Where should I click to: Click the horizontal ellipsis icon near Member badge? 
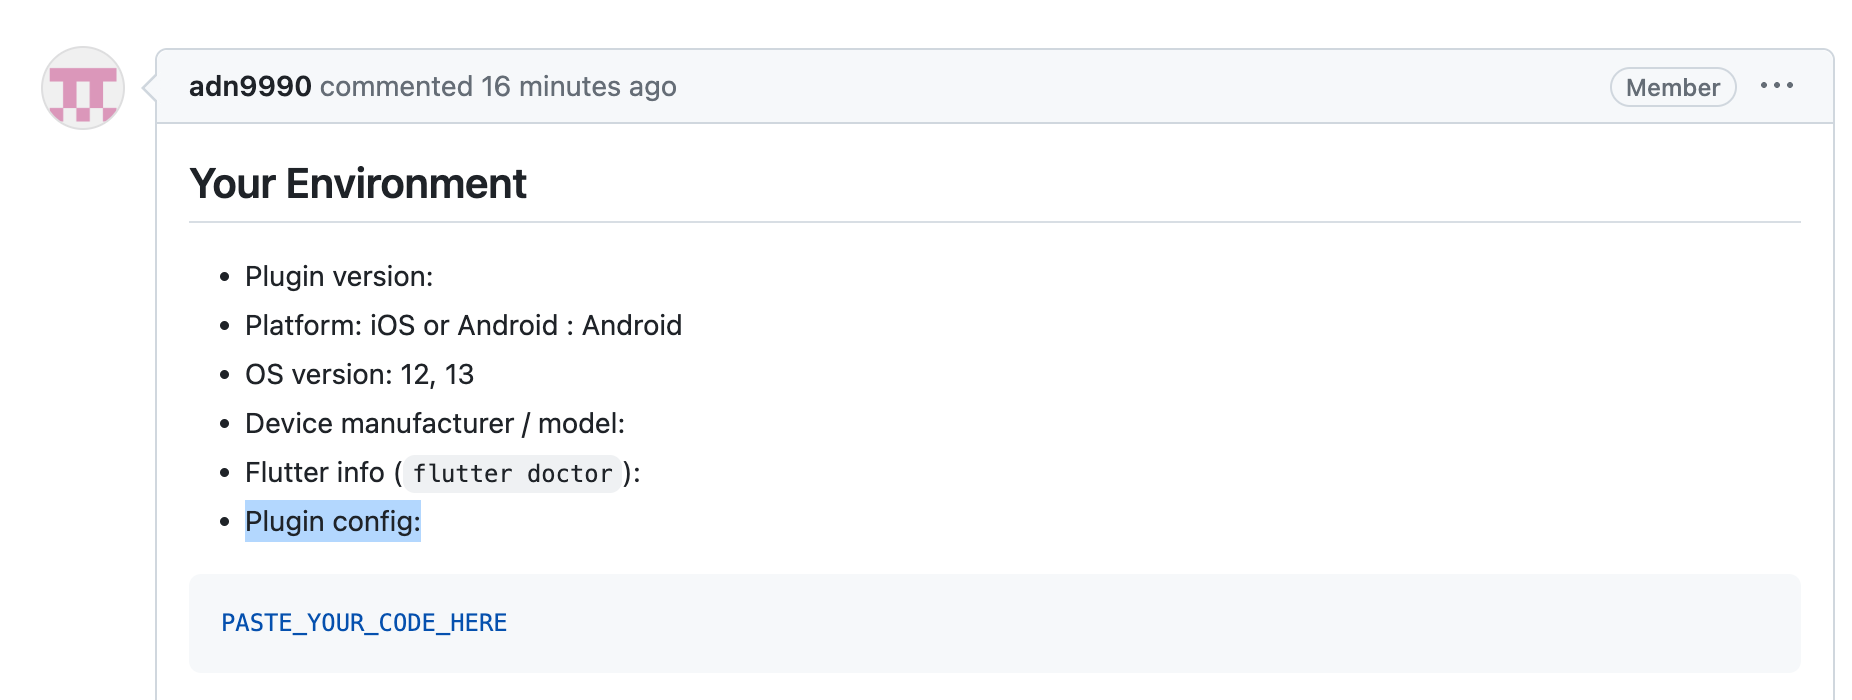1777,86
